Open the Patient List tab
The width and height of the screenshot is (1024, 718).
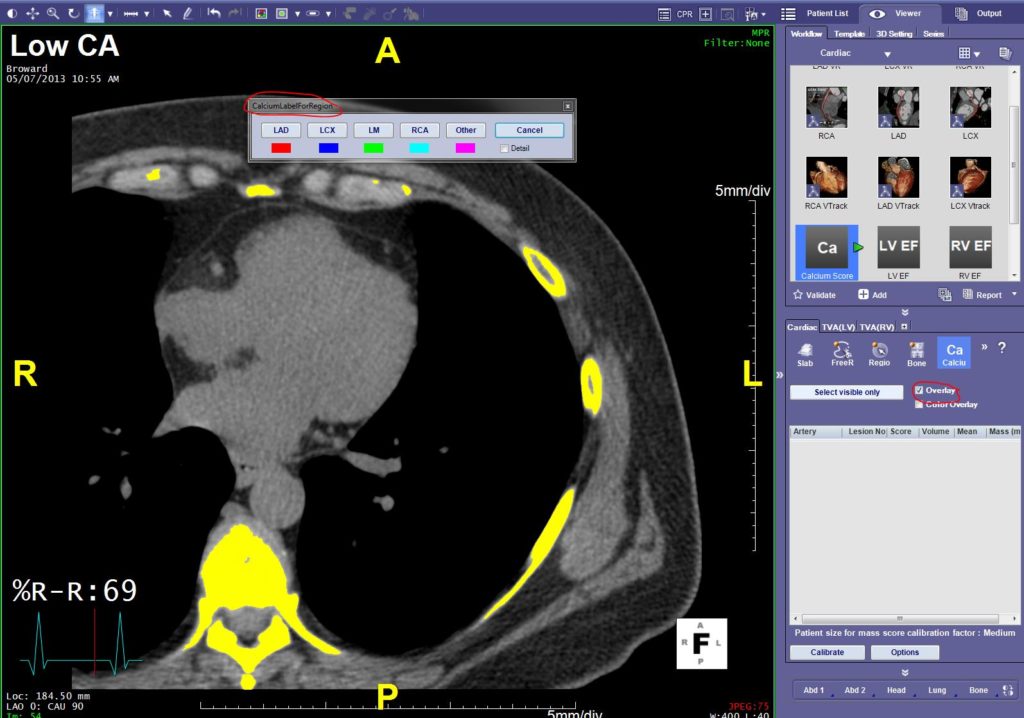tap(816, 13)
